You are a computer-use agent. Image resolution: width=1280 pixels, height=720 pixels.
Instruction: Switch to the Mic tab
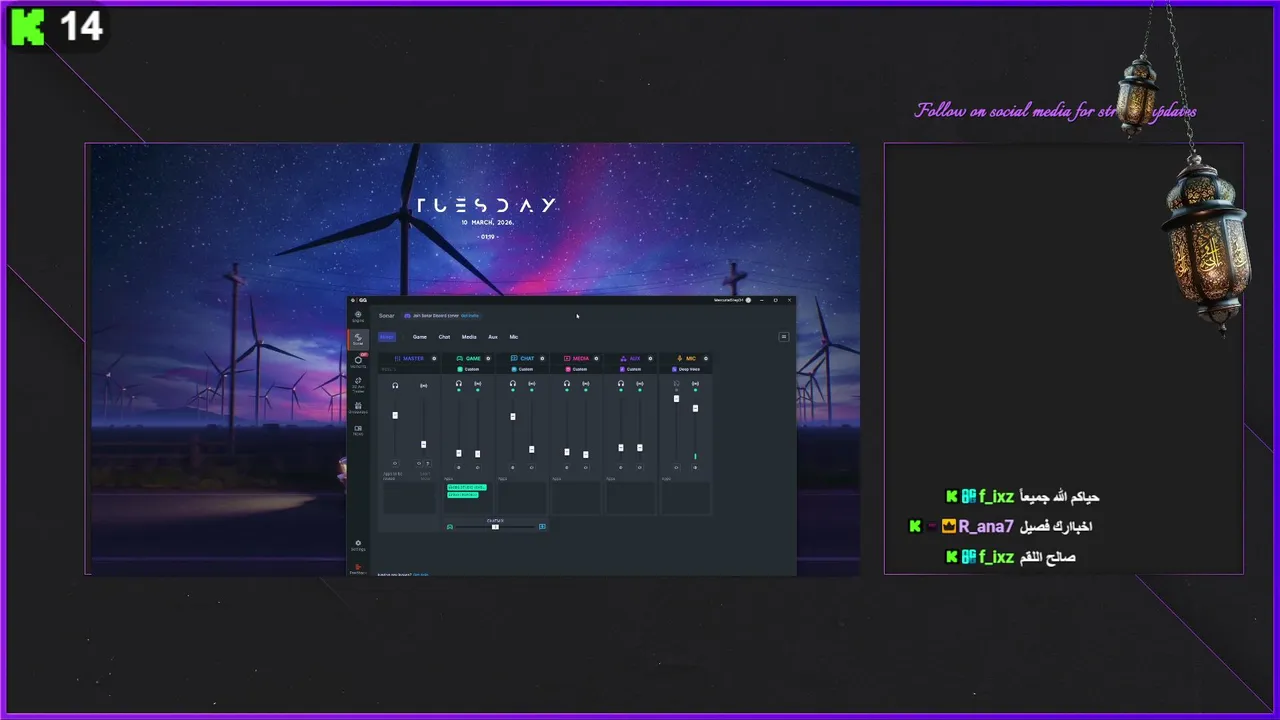click(514, 337)
